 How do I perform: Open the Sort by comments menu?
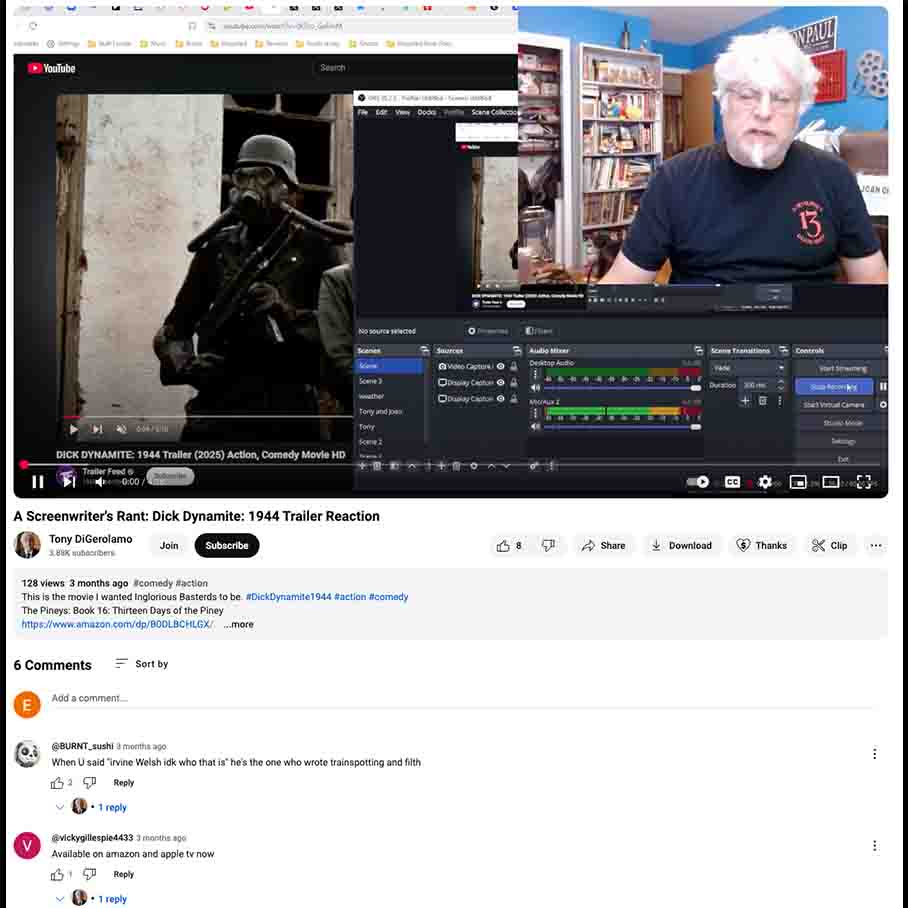(142, 664)
